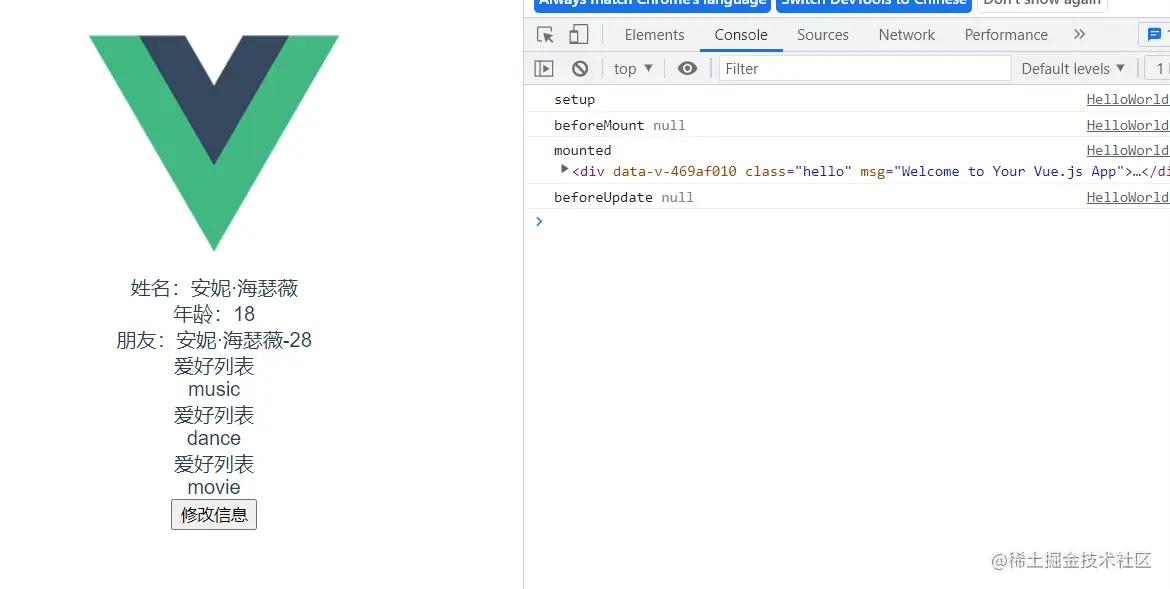Screen dimensions: 1170x589
Task: Open the Default levels dropdown
Action: pos(1073,69)
